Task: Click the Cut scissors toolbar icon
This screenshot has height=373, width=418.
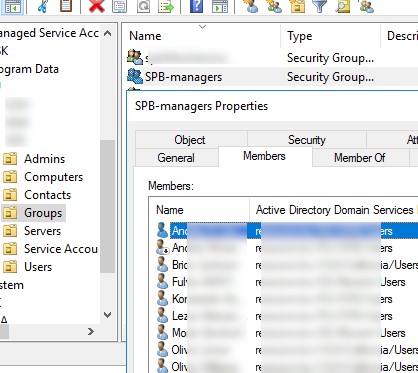Action: pos(43,6)
